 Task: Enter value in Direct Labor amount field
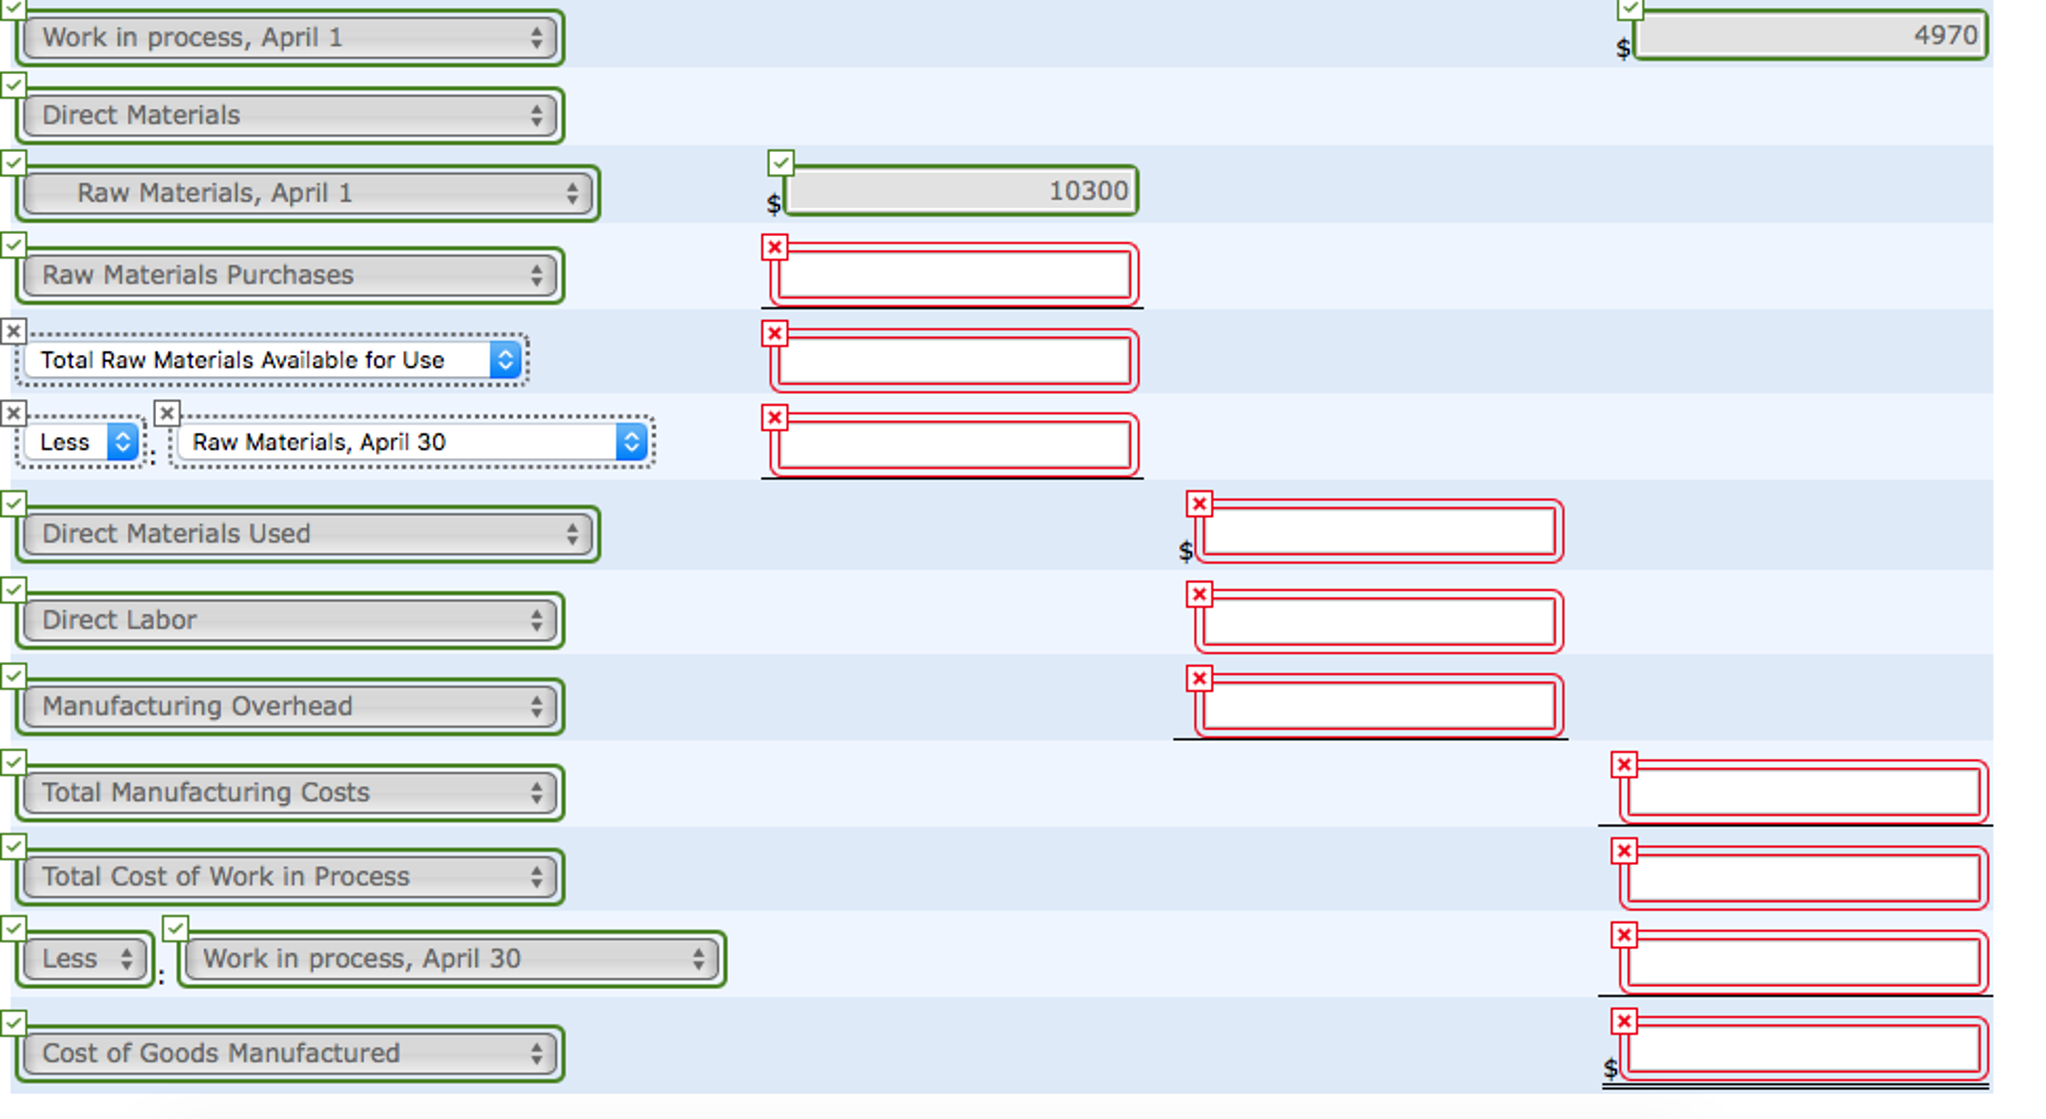[x=1378, y=620]
